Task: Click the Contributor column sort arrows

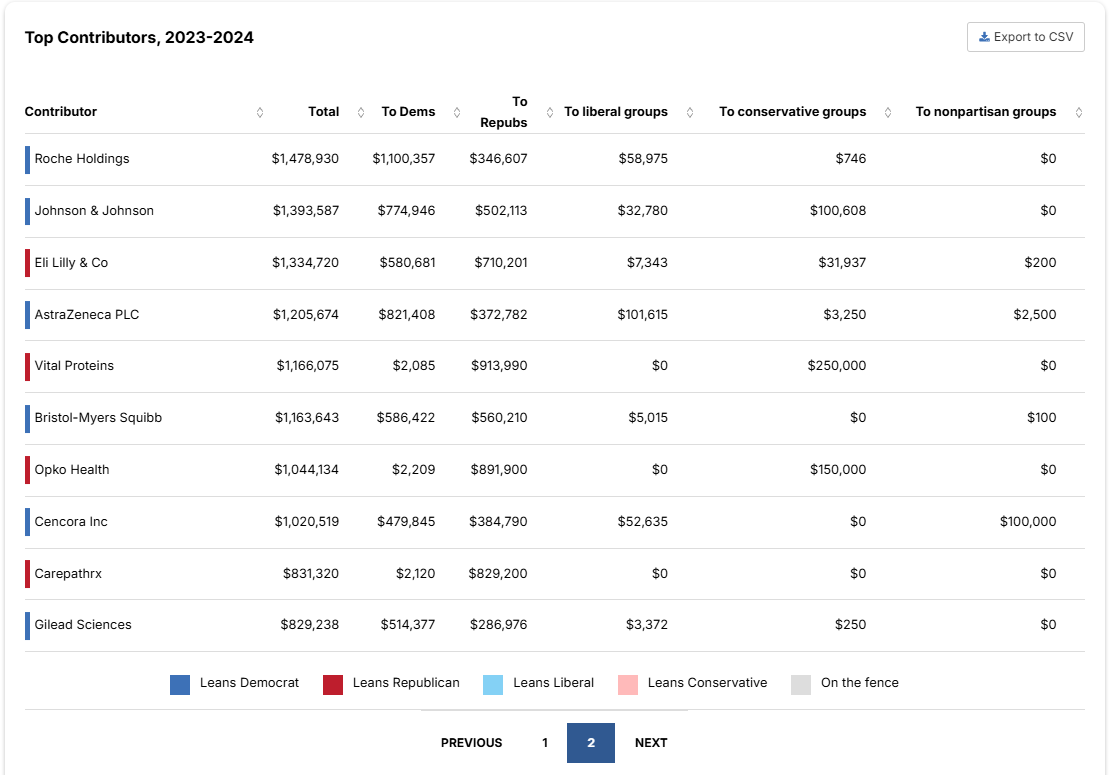Action: (260, 112)
